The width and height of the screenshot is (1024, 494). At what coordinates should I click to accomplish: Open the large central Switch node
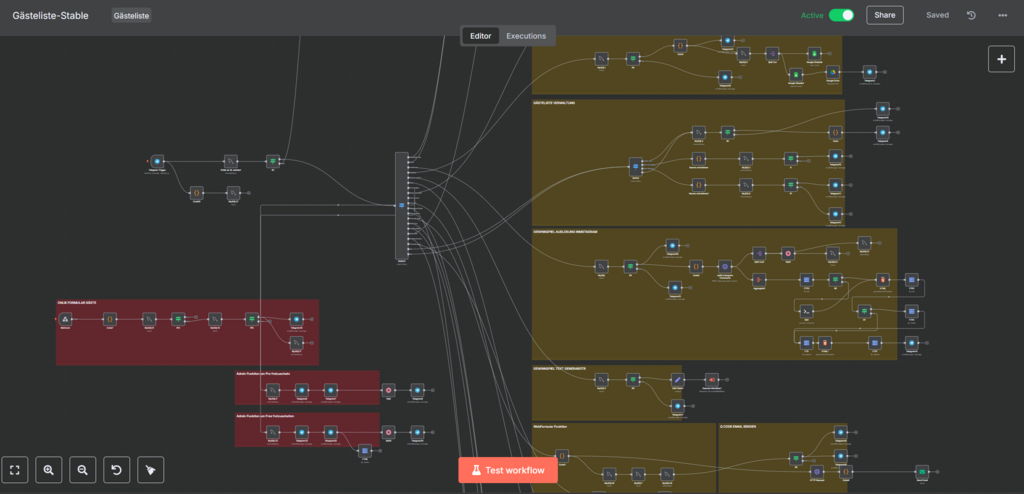click(402, 205)
